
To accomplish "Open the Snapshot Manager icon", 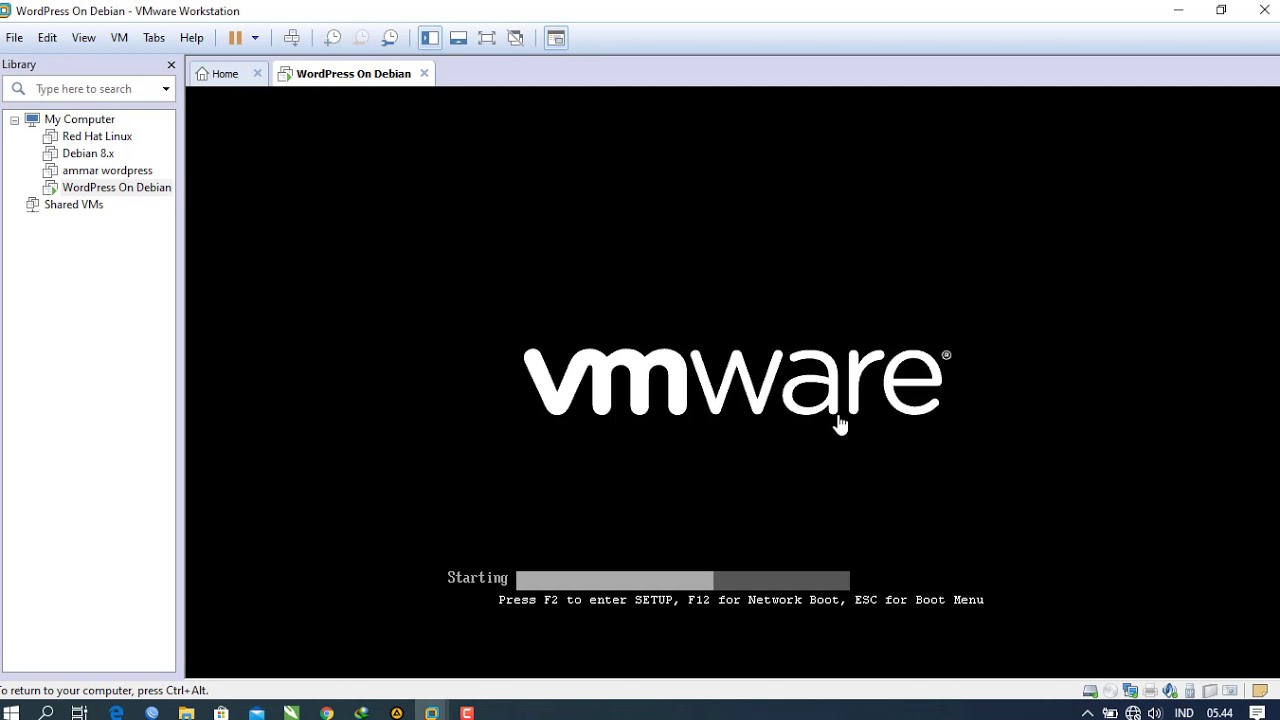I will click(390, 38).
